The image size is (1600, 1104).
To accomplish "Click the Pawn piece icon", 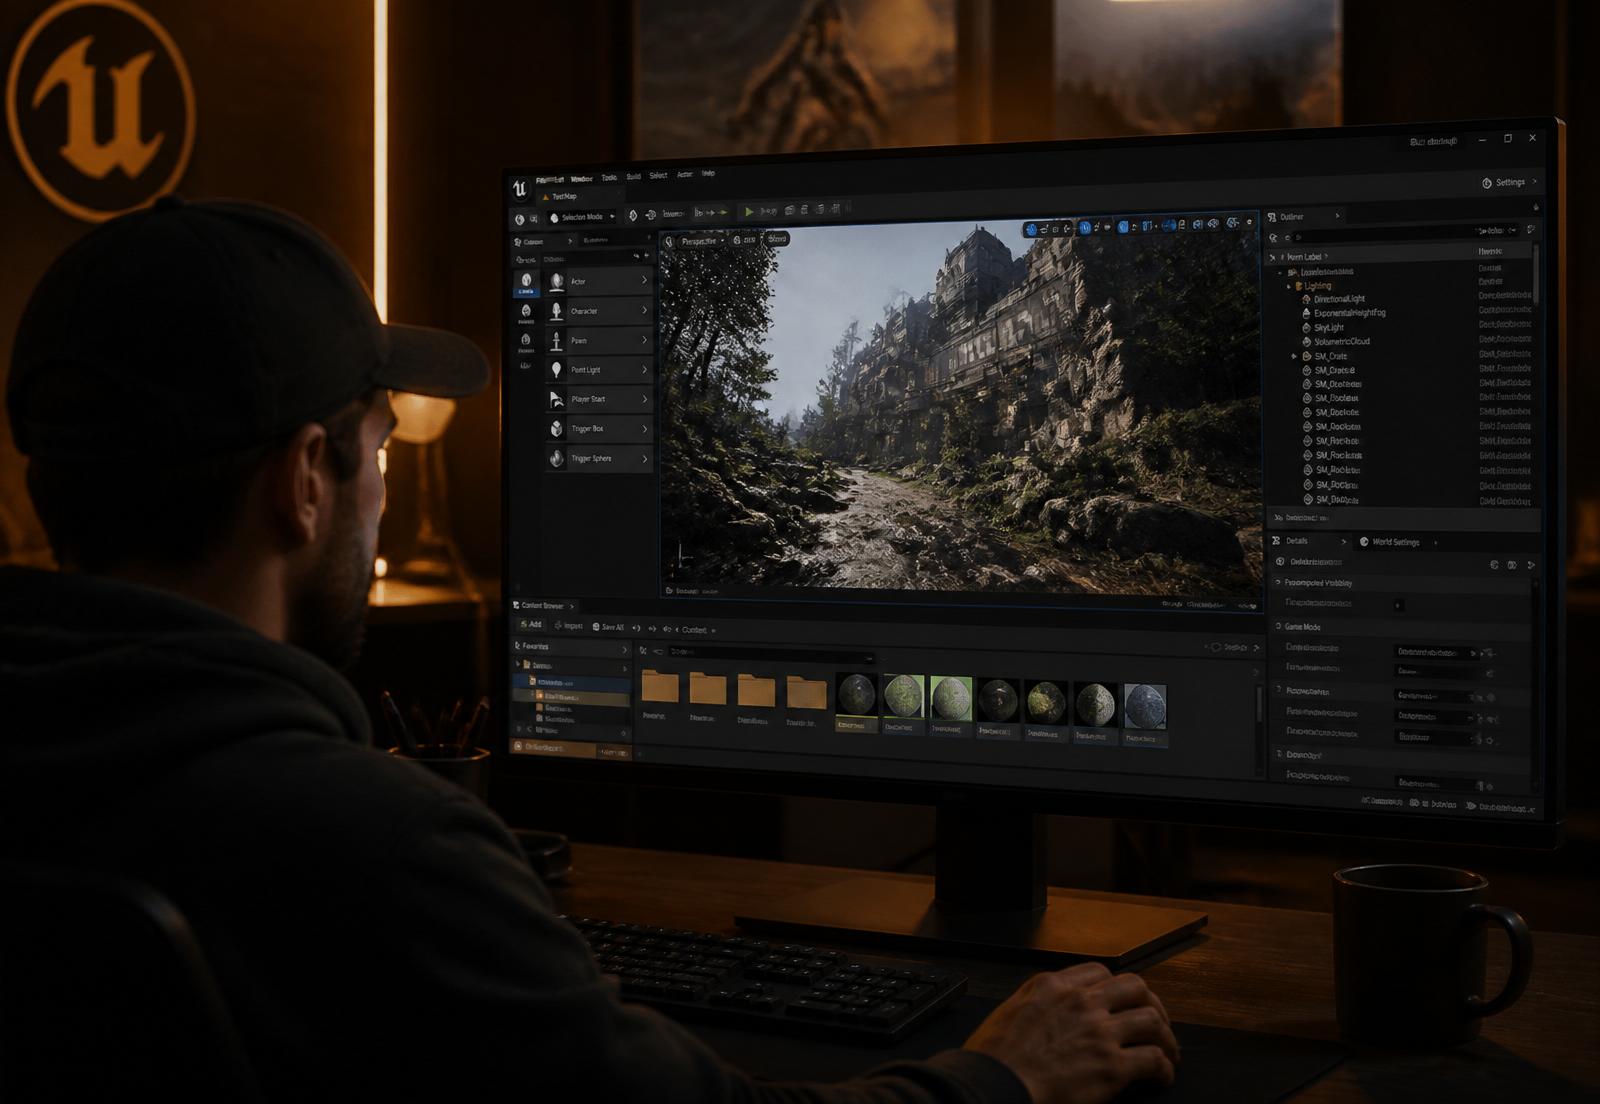I will point(557,341).
